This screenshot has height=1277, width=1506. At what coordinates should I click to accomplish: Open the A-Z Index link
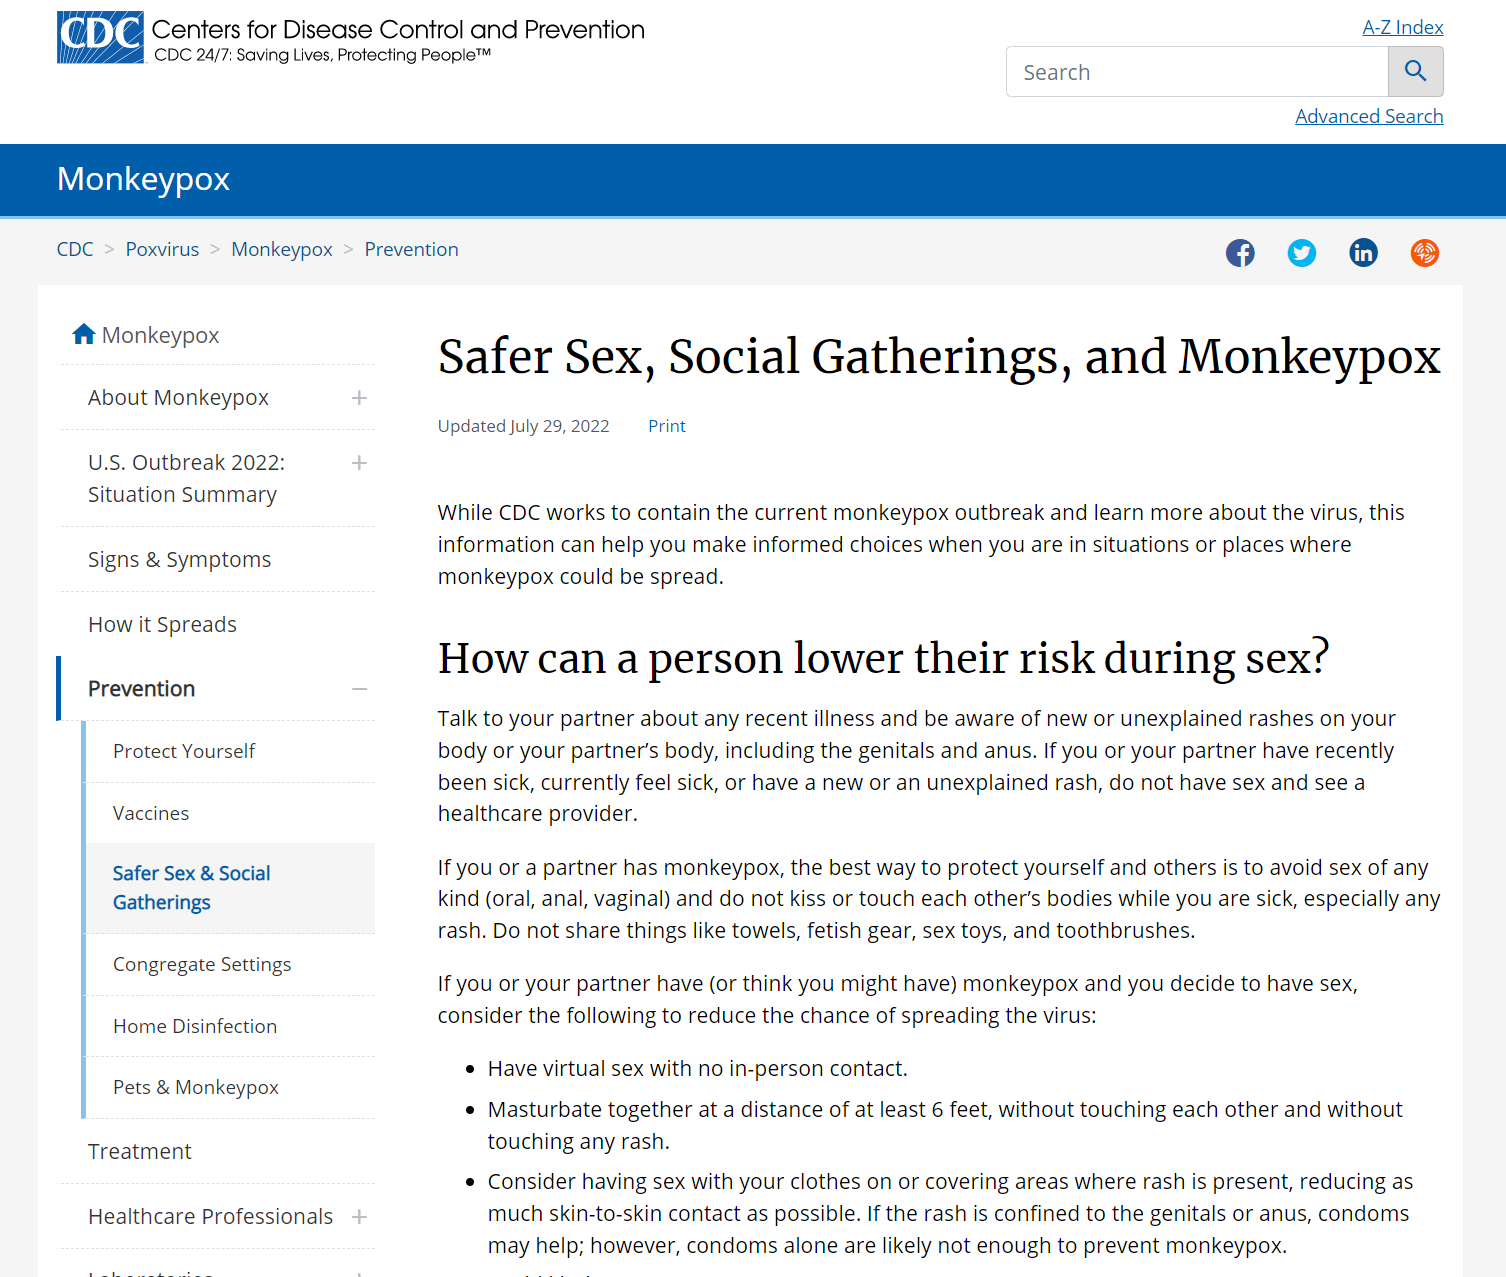coord(1402,27)
